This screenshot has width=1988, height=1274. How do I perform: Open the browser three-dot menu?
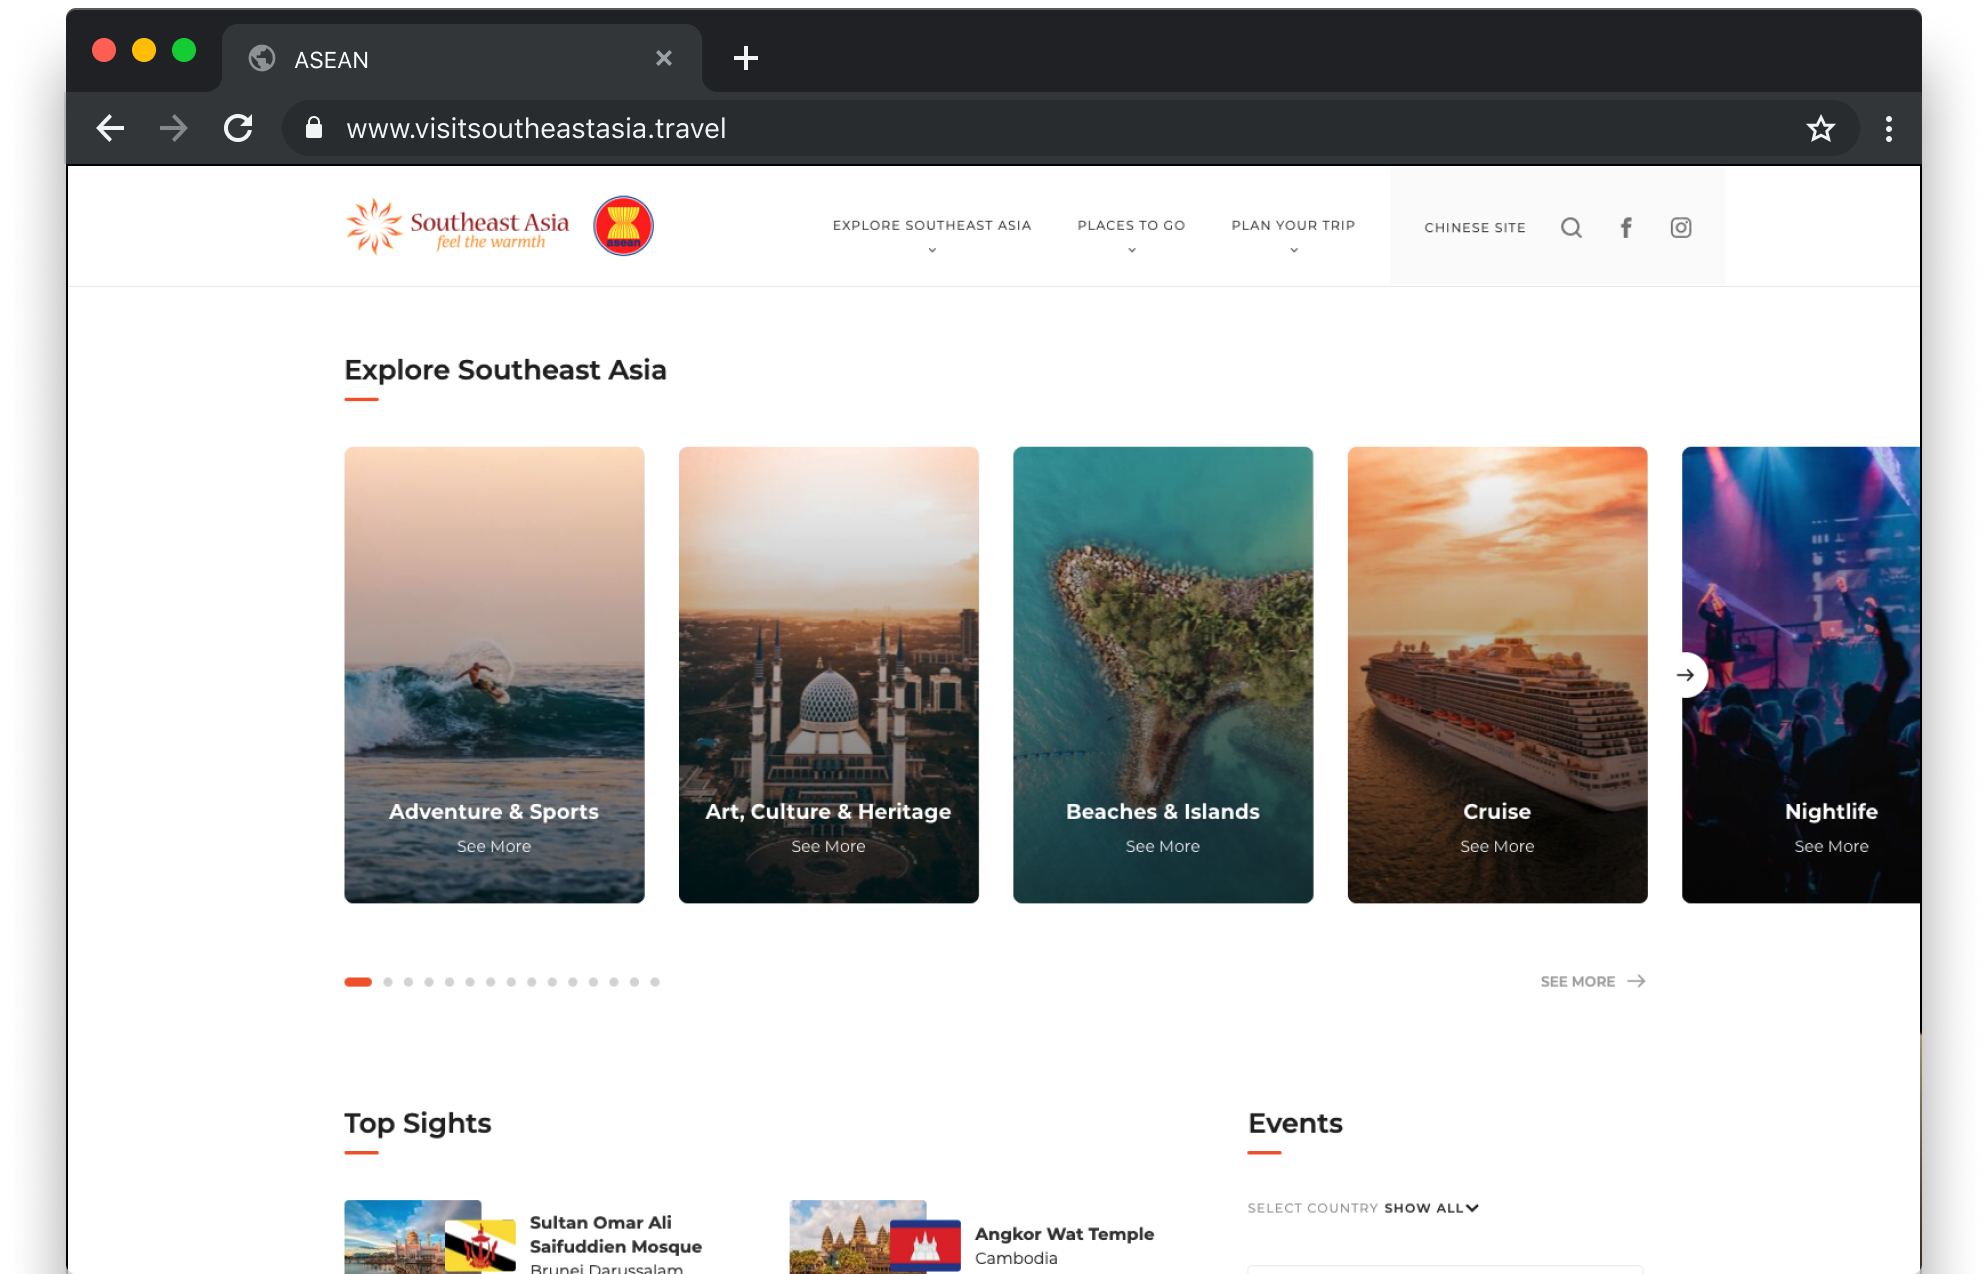1889,128
